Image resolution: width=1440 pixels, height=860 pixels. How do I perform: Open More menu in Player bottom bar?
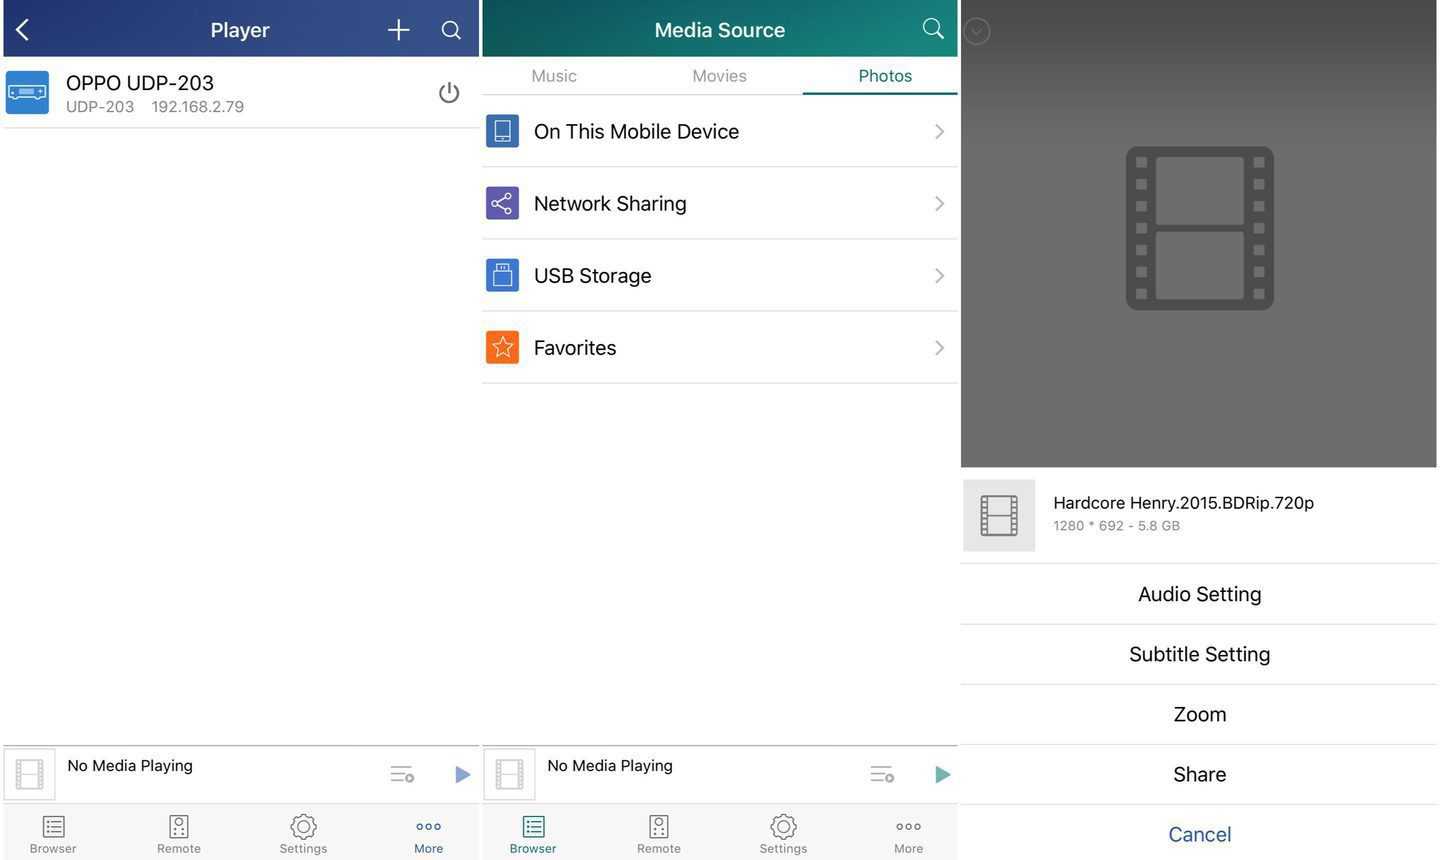tap(428, 833)
